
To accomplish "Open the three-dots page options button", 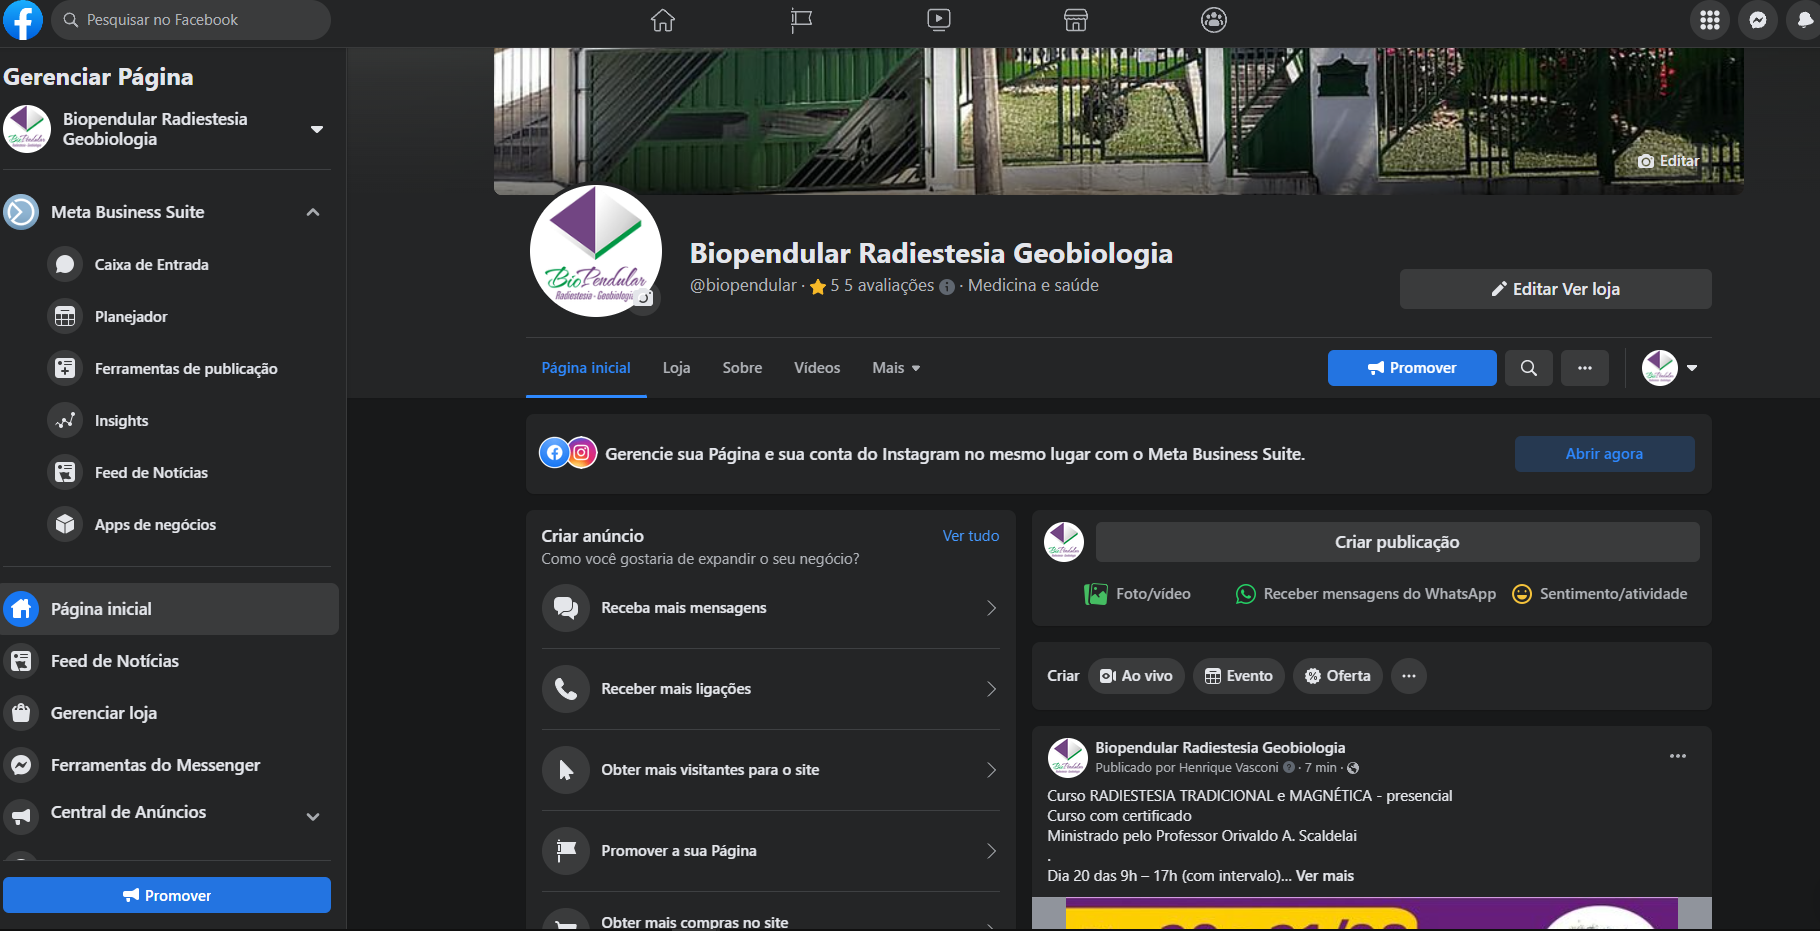I will (1585, 368).
